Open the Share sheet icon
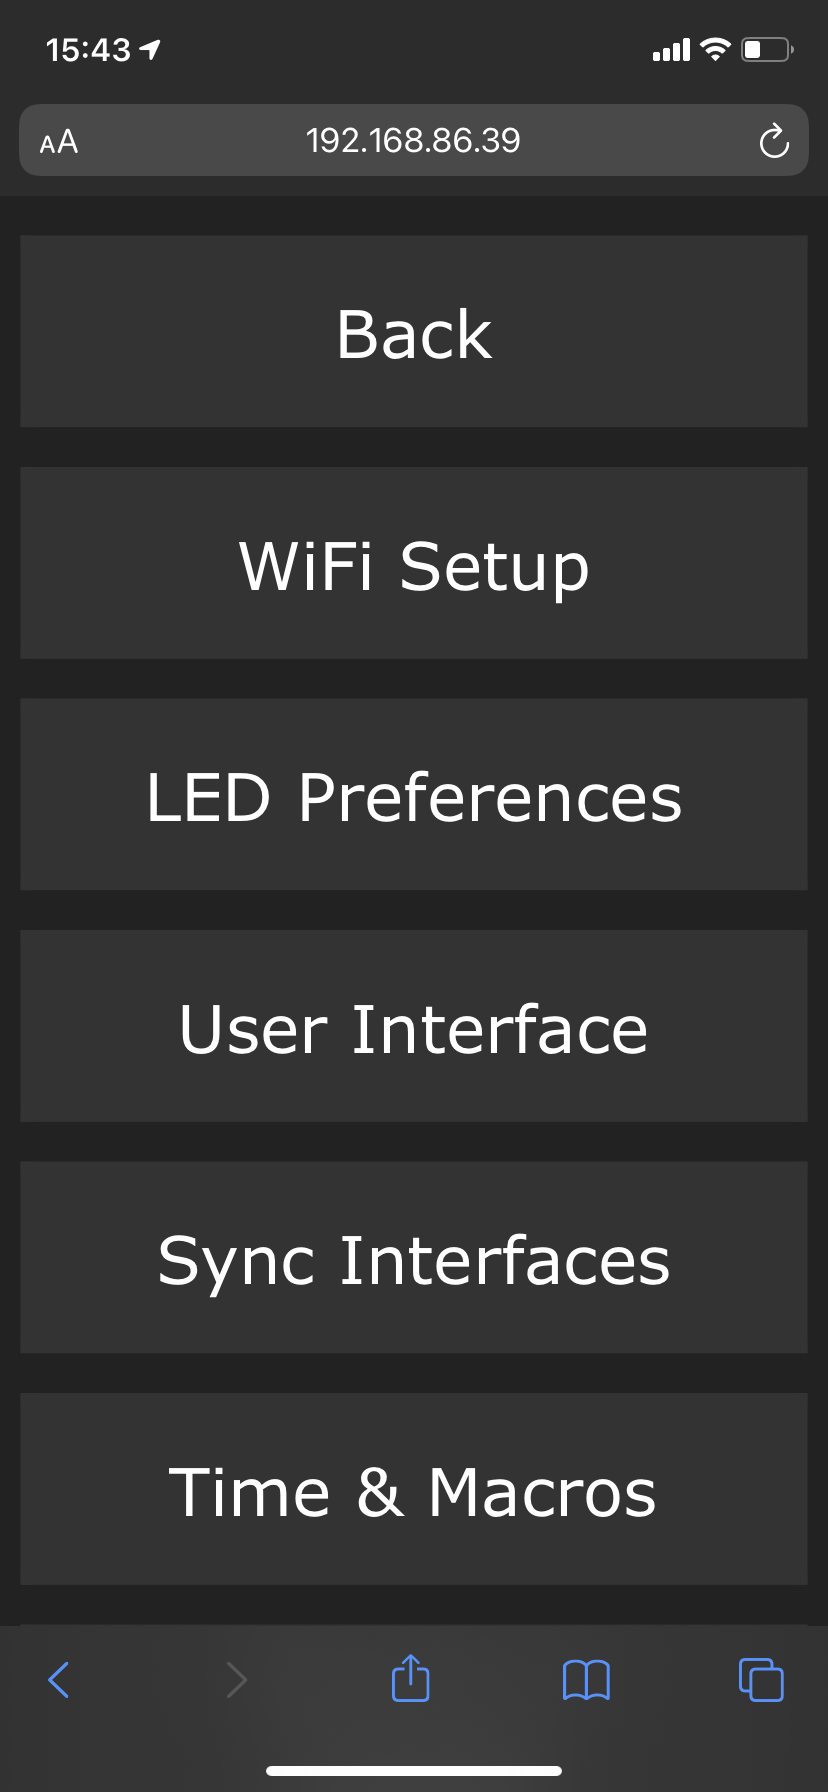The image size is (828, 1792). click(x=410, y=1678)
